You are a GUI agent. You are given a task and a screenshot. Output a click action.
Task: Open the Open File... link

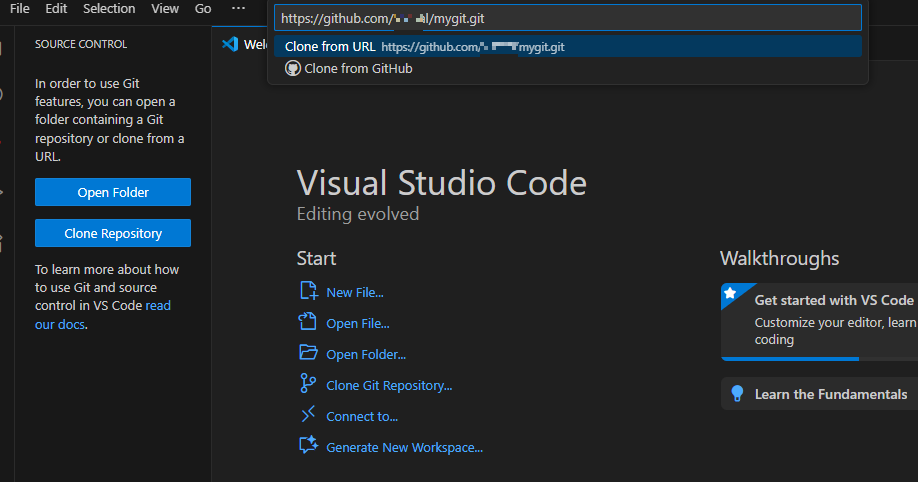tap(358, 324)
